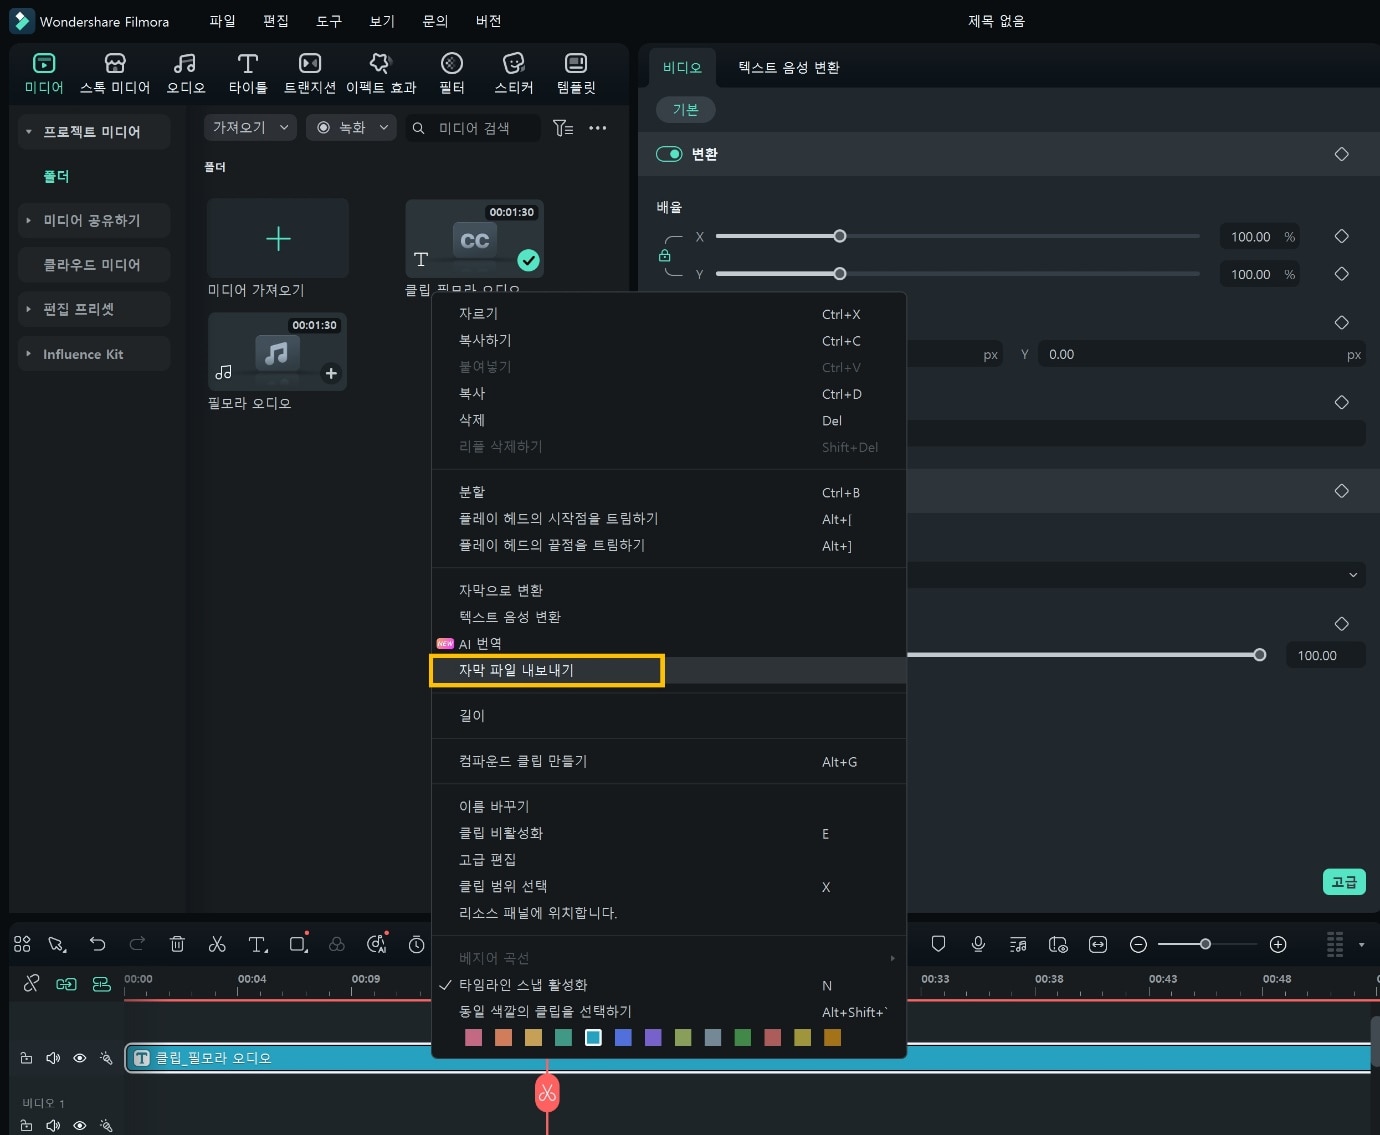The height and width of the screenshot is (1135, 1380).
Task: Toggle the chain-link unlink icon beside ruler
Action: click(31, 984)
